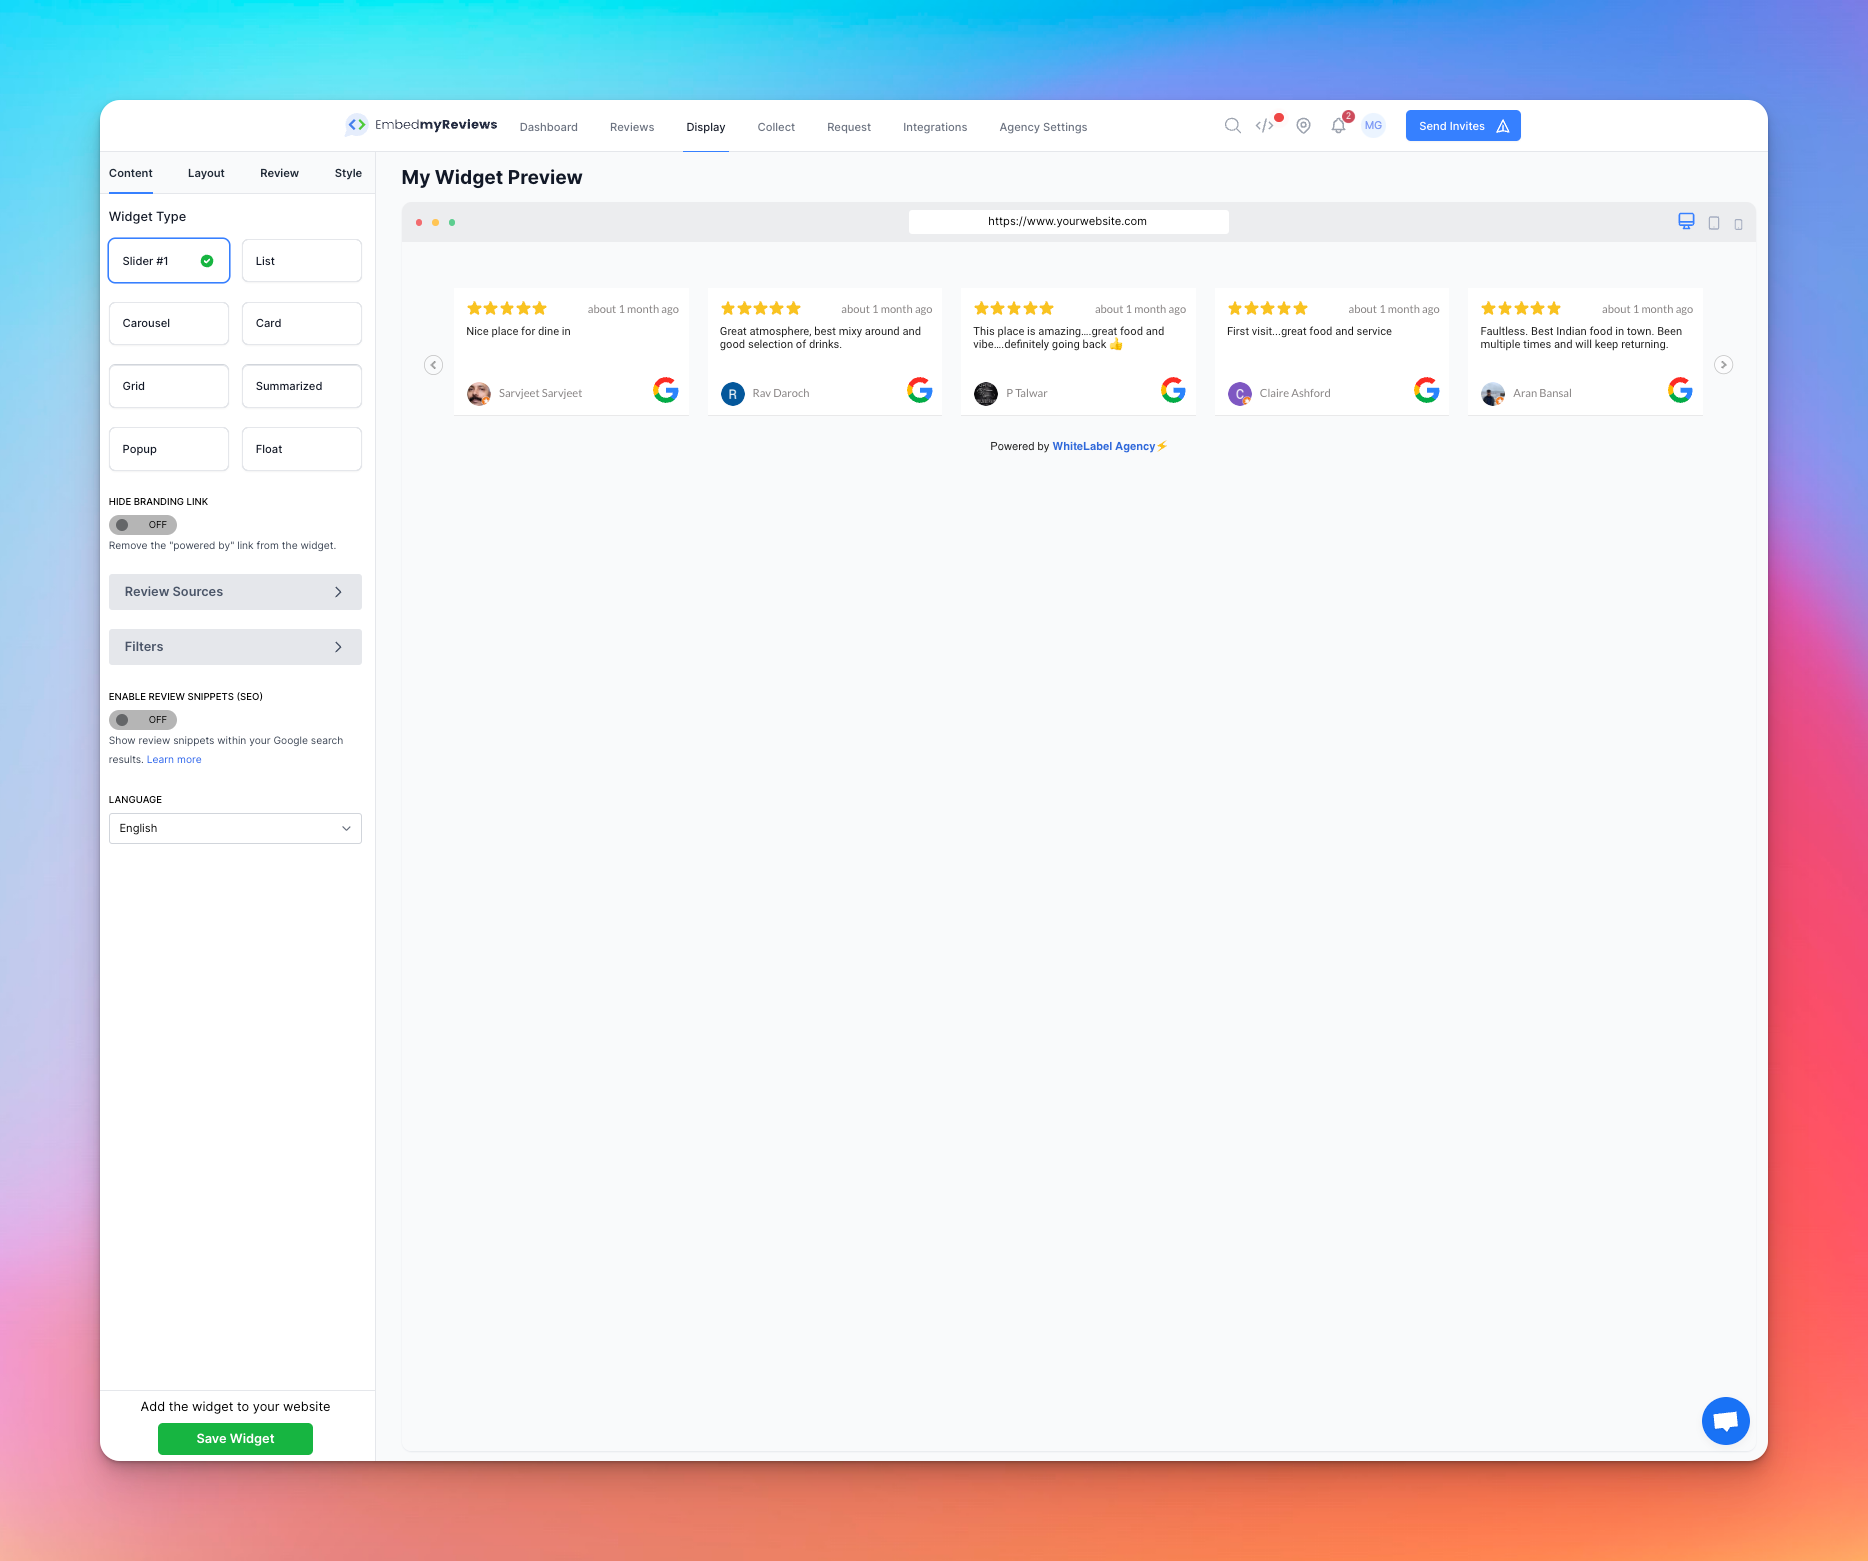The image size is (1868, 1561).
Task: Toggle Enable Review Snippets SEO switch
Action: (143, 720)
